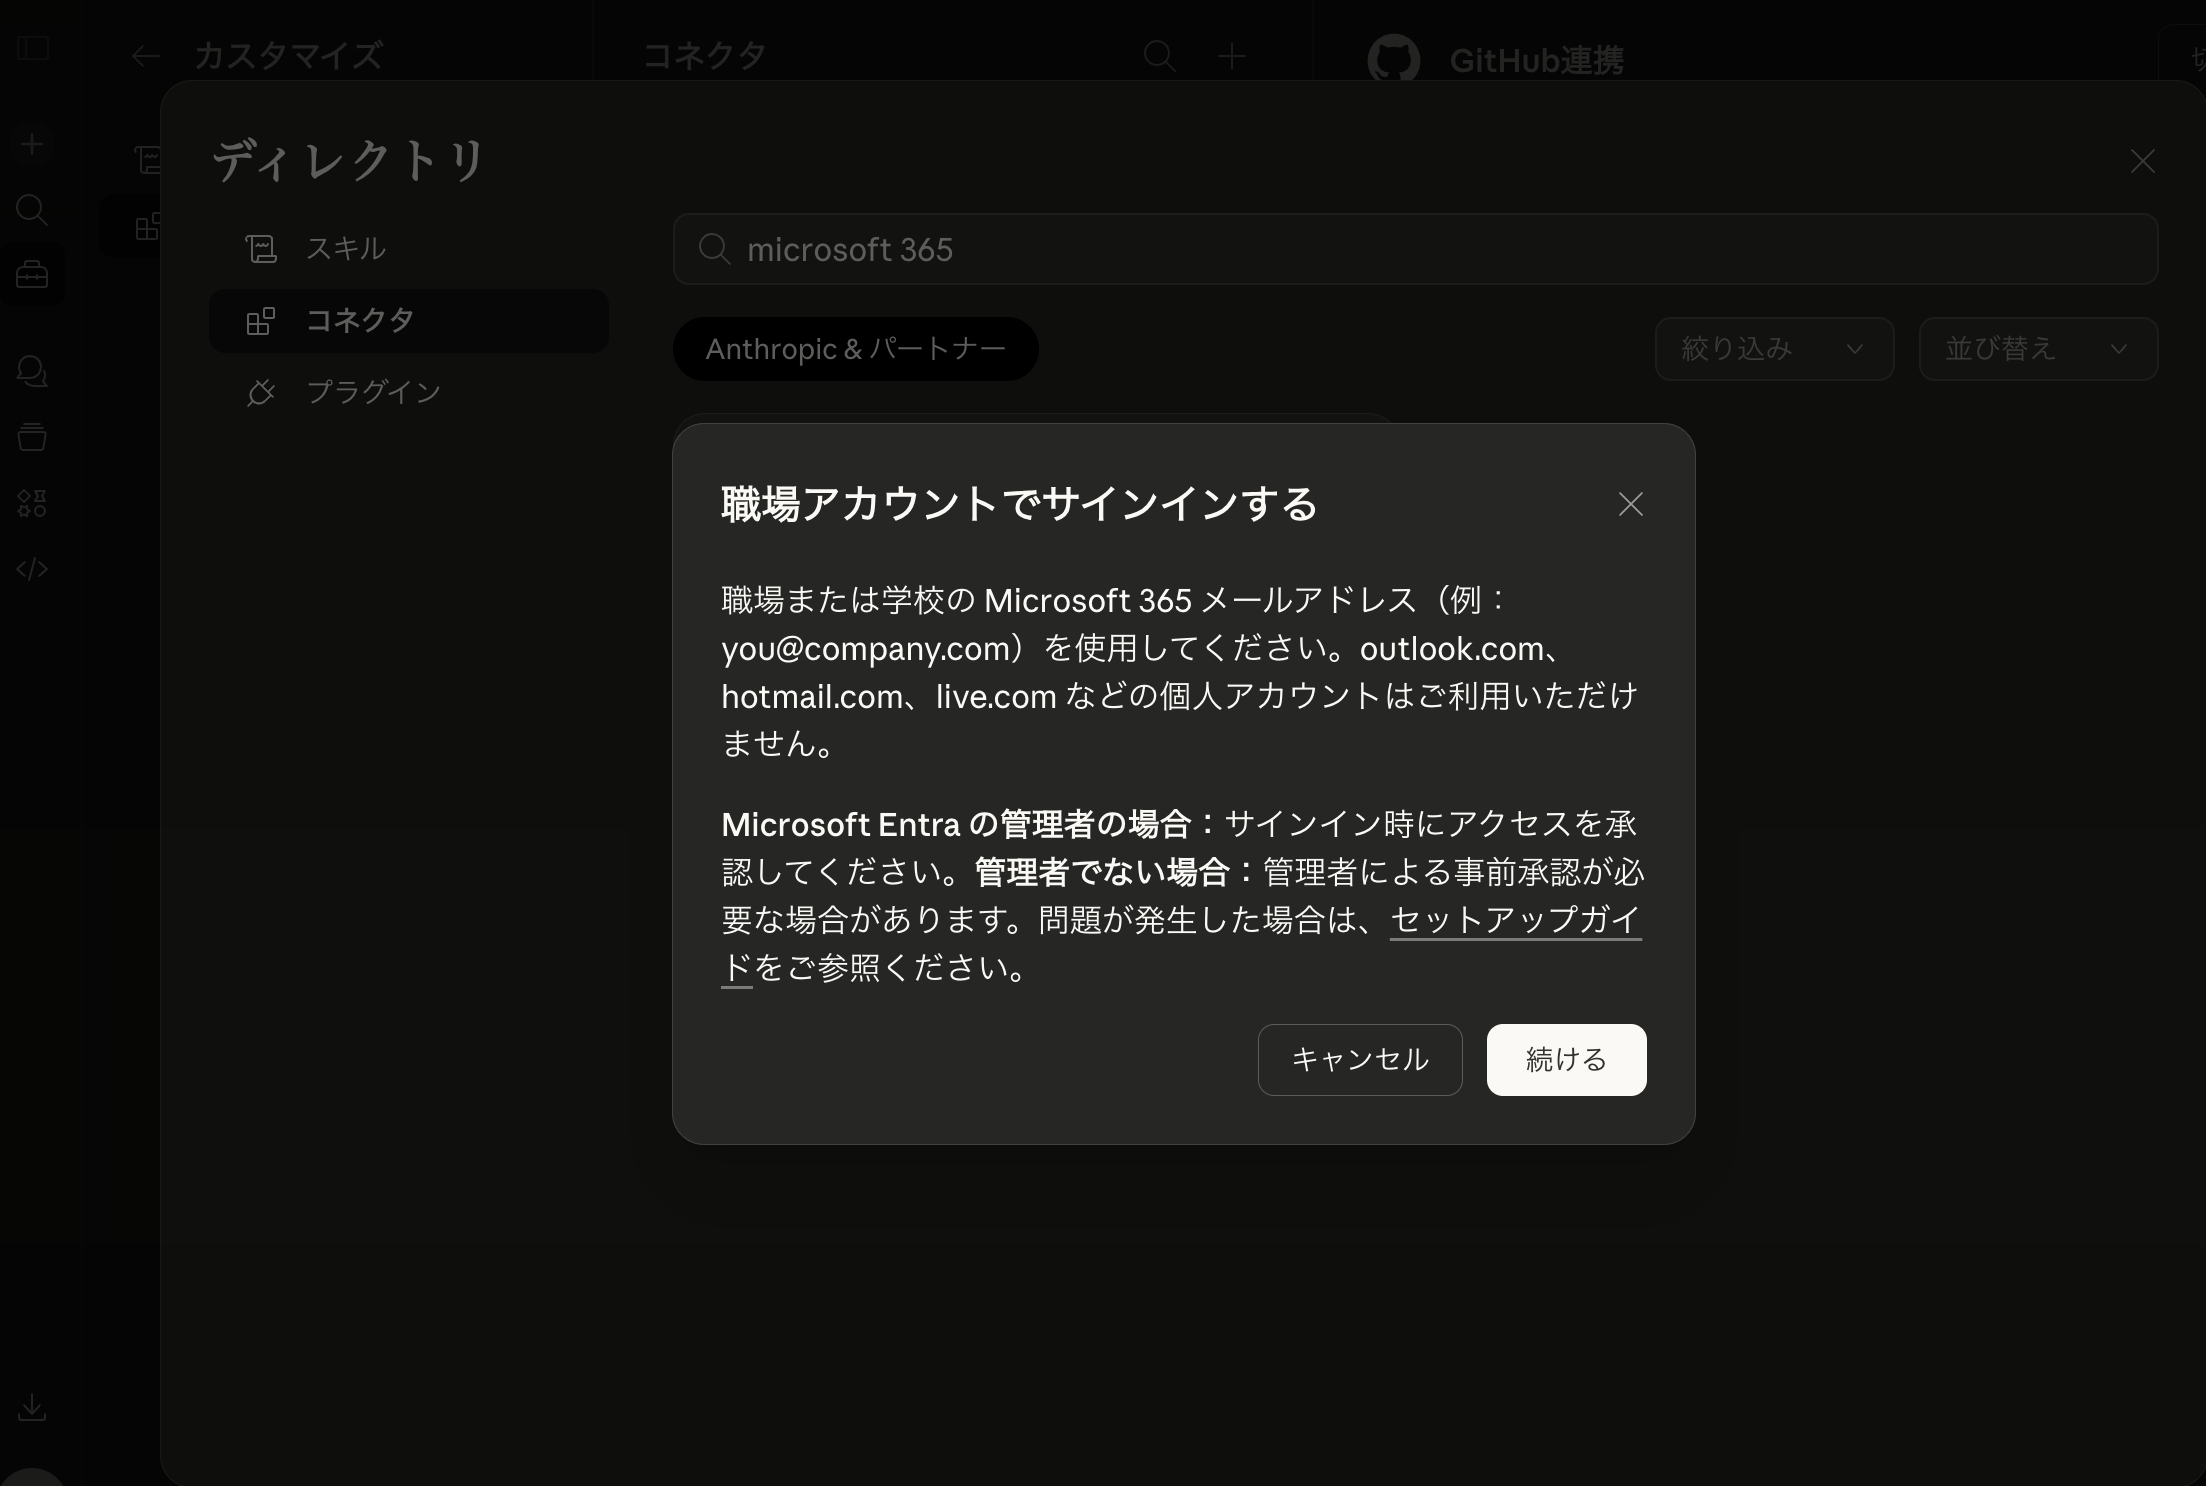Click the キャンセル cancel button

tap(1359, 1059)
